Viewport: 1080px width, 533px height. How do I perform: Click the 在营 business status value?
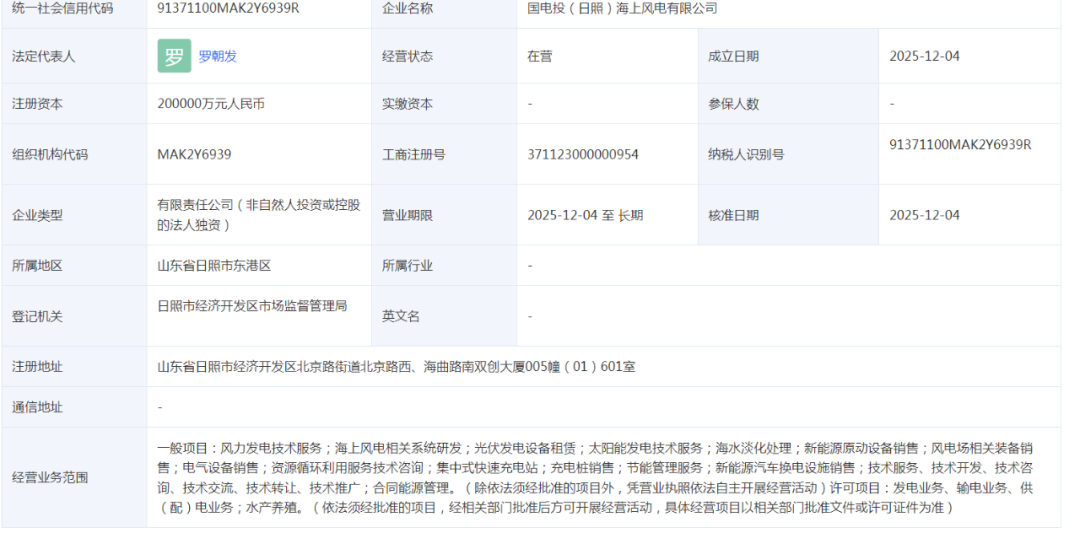click(540, 56)
